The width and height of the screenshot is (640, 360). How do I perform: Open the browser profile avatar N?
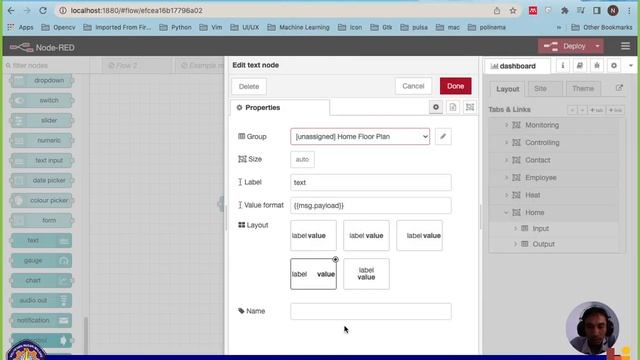point(613,11)
